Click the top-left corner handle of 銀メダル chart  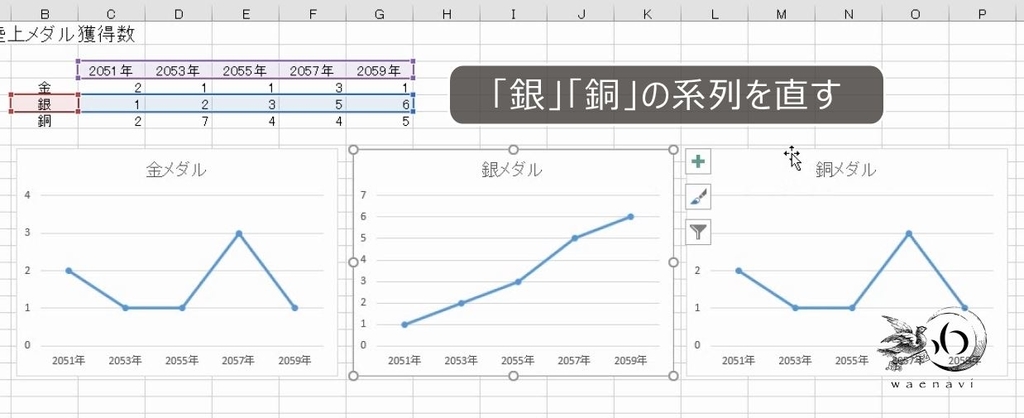pyautogui.click(x=353, y=150)
